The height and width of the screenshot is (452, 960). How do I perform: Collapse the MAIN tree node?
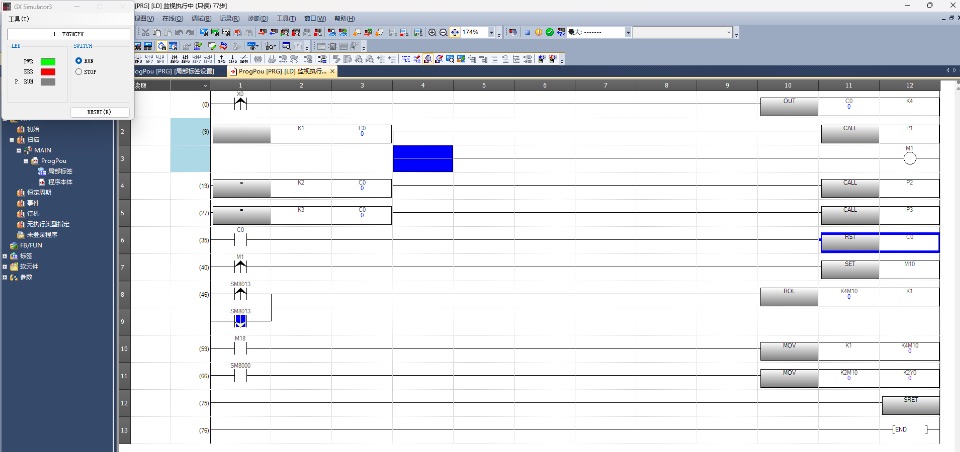[x=19, y=150]
